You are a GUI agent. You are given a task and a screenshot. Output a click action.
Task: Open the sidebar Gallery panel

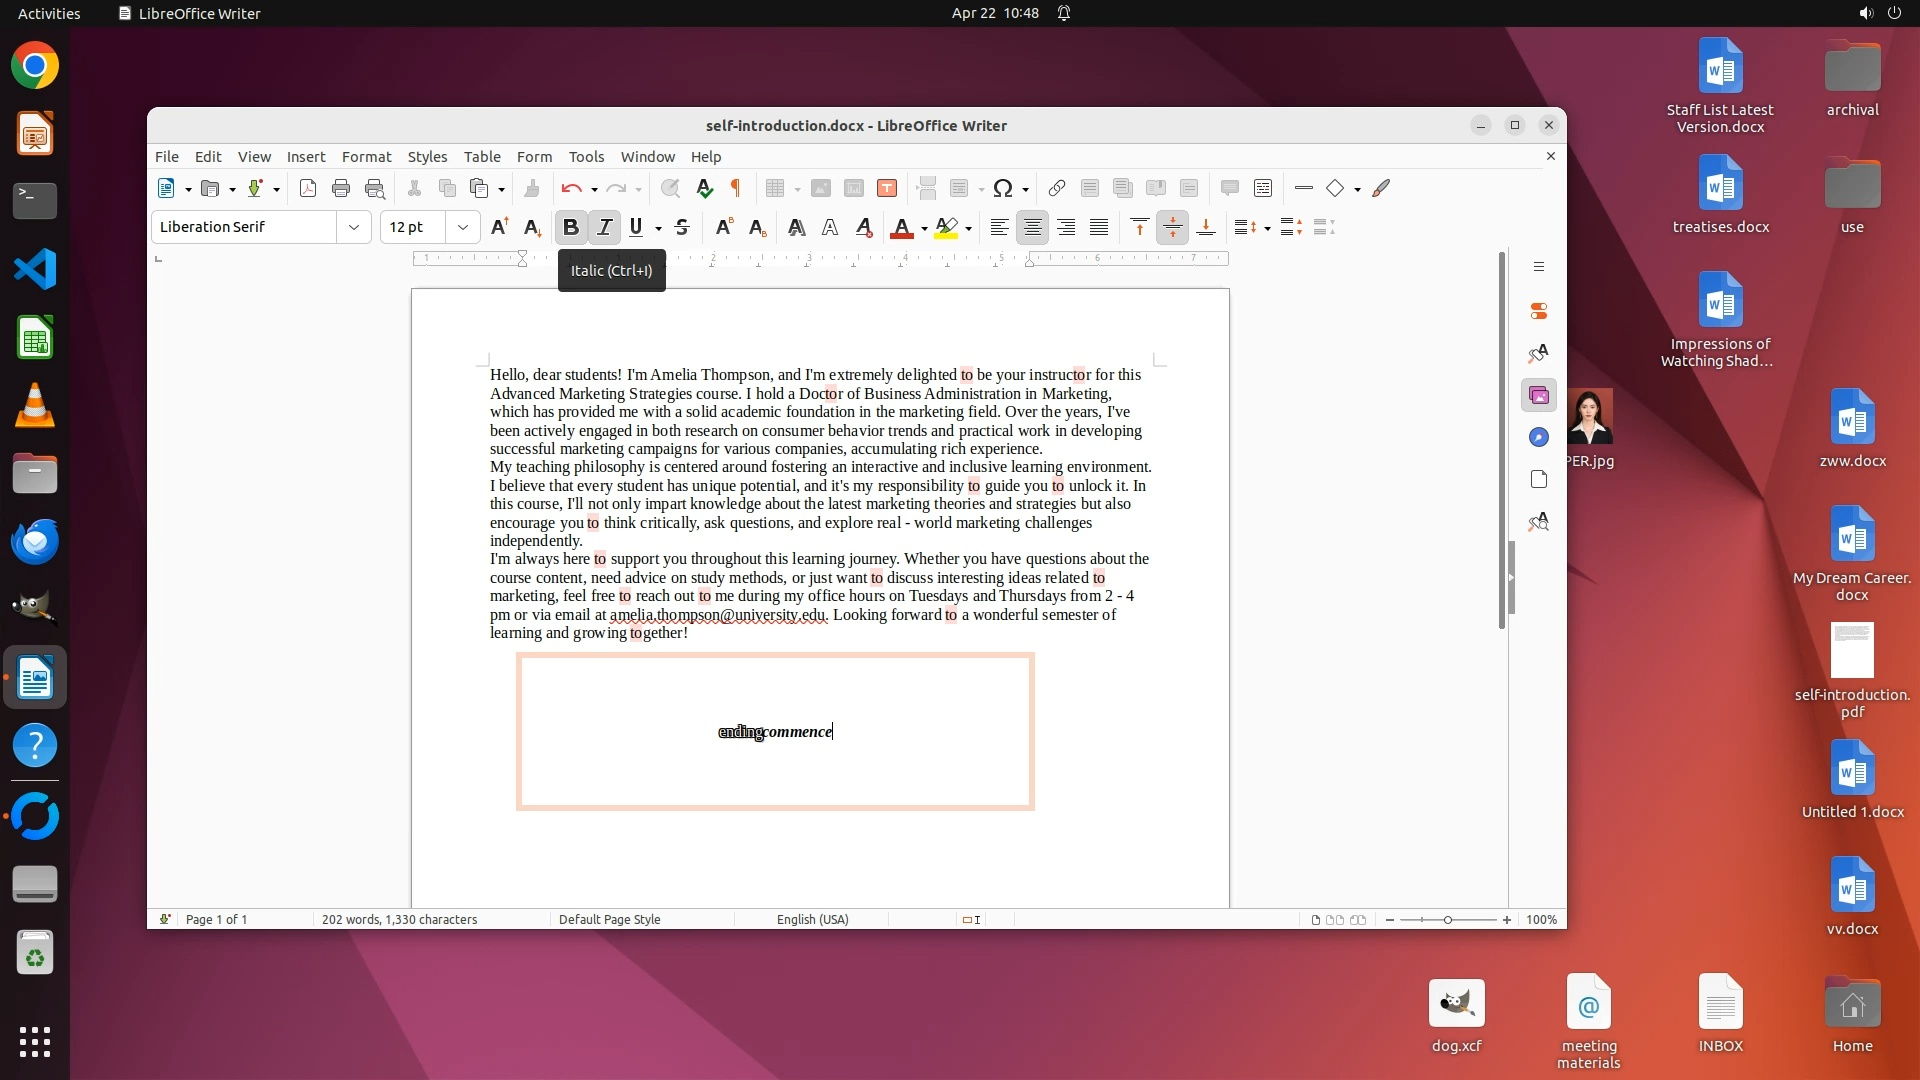(x=1539, y=396)
